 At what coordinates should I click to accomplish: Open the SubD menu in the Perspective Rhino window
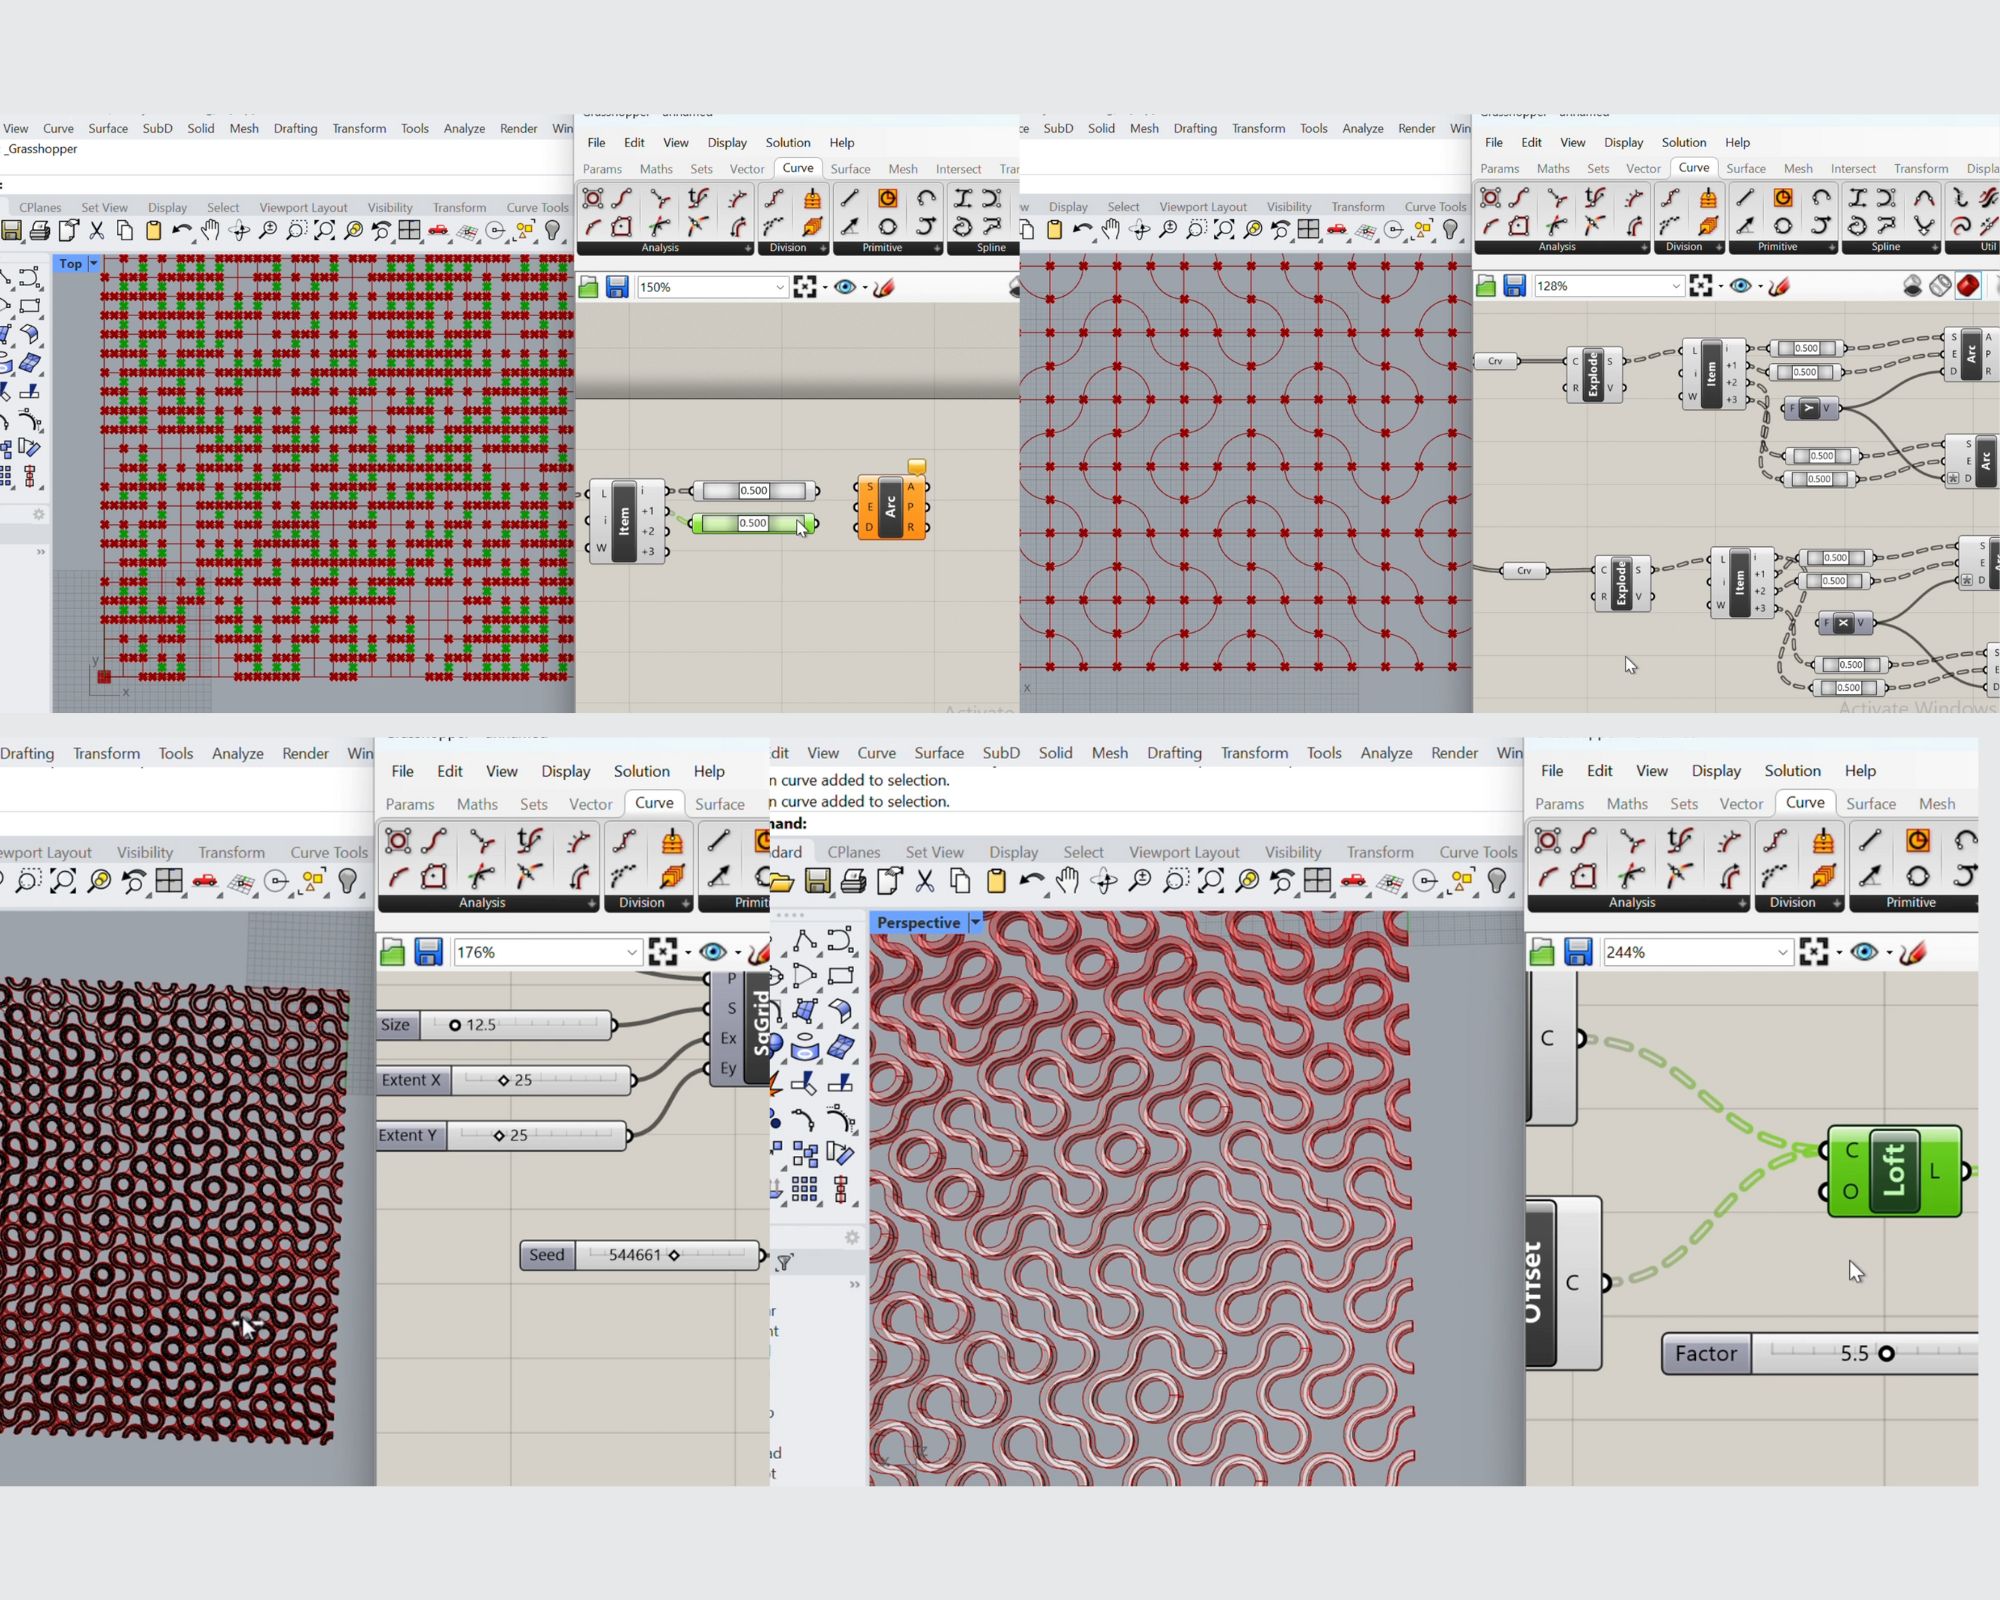point(1001,753)
